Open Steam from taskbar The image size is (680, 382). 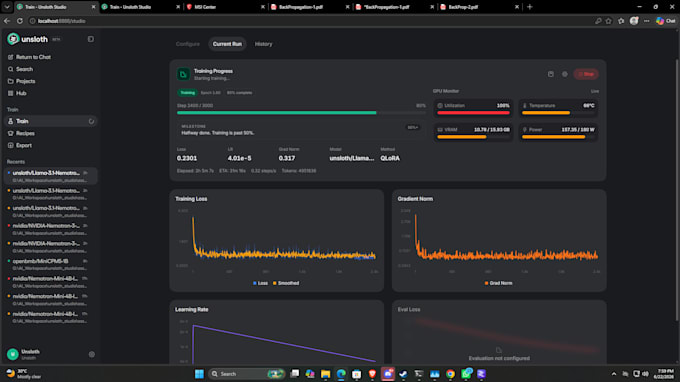403,374
